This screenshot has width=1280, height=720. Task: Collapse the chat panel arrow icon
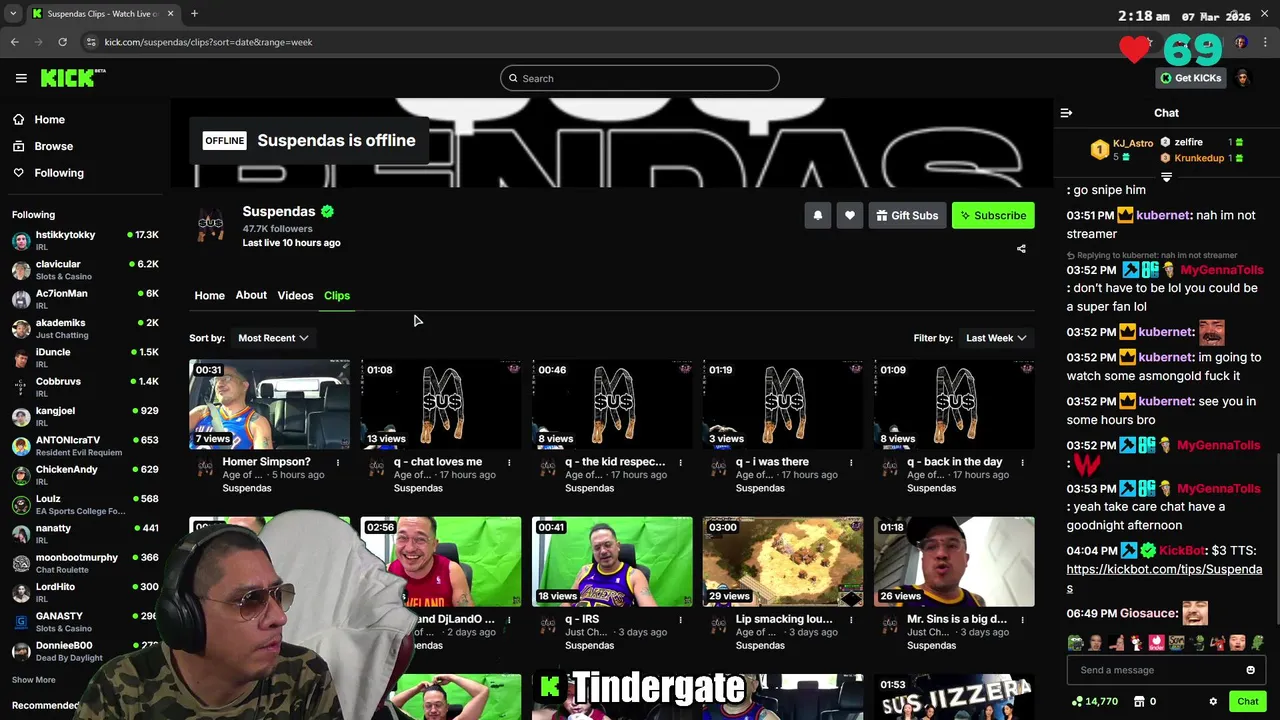(1066, 113)
